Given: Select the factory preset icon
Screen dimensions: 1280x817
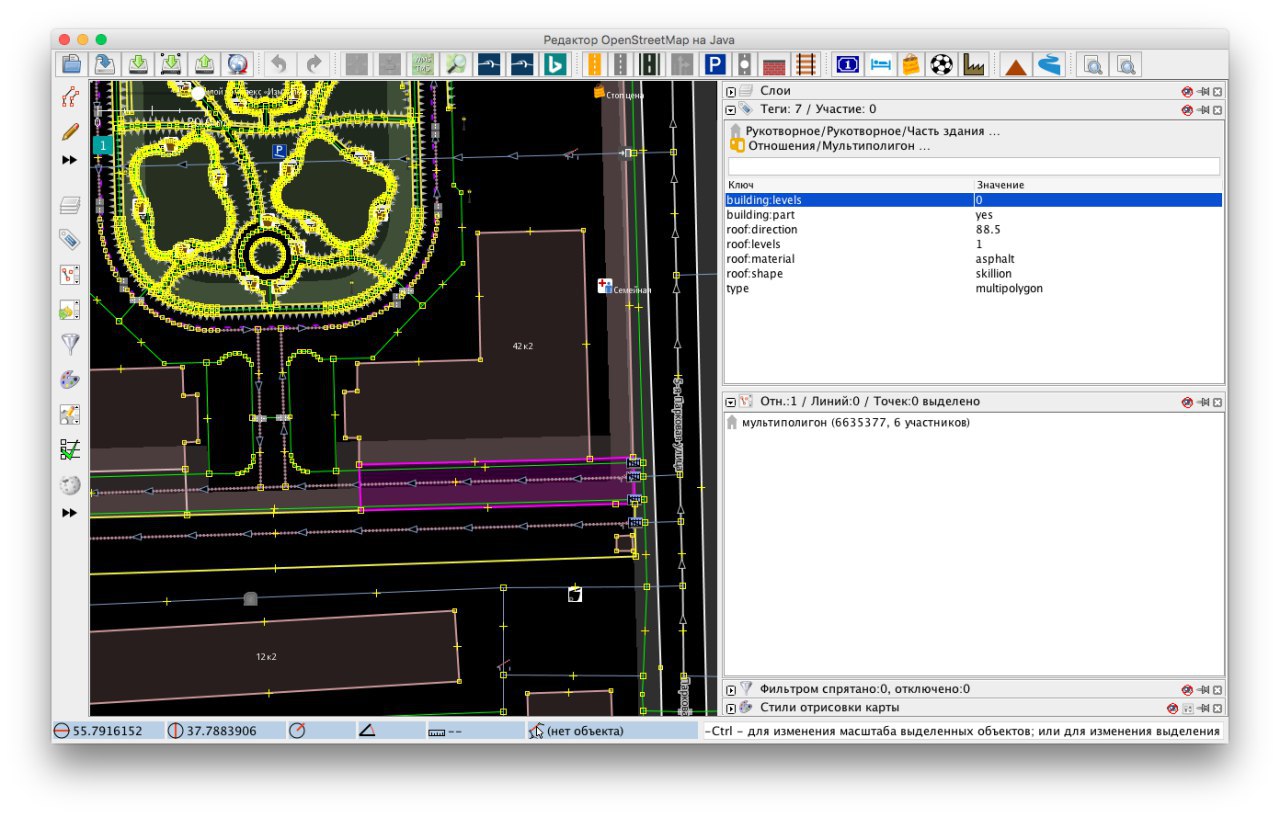Looking at the screenshot, I should 973,64.
